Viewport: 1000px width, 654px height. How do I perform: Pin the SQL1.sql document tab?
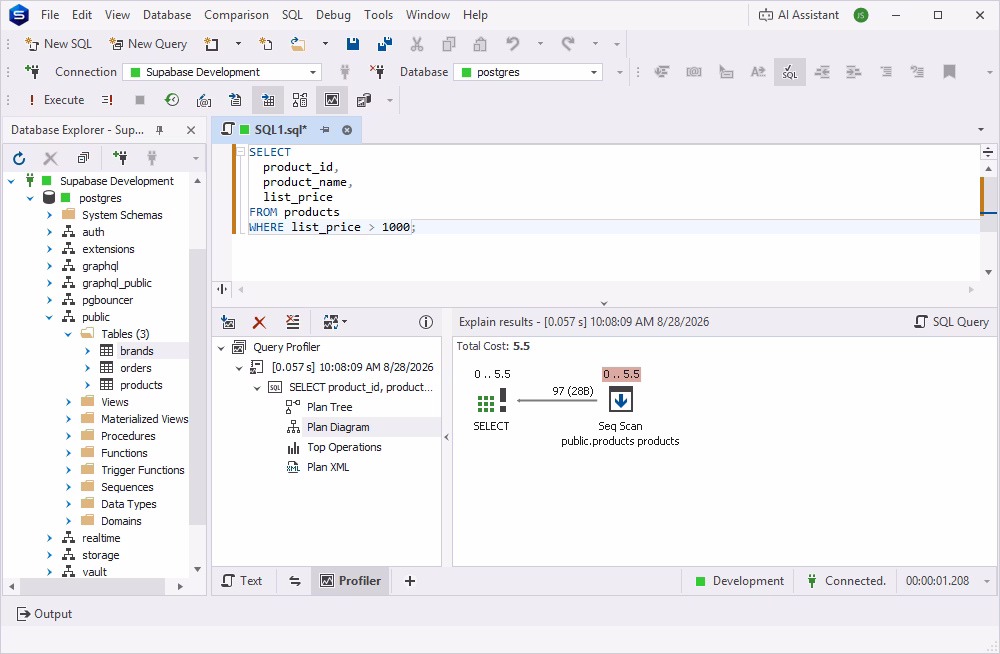[325, 130]
